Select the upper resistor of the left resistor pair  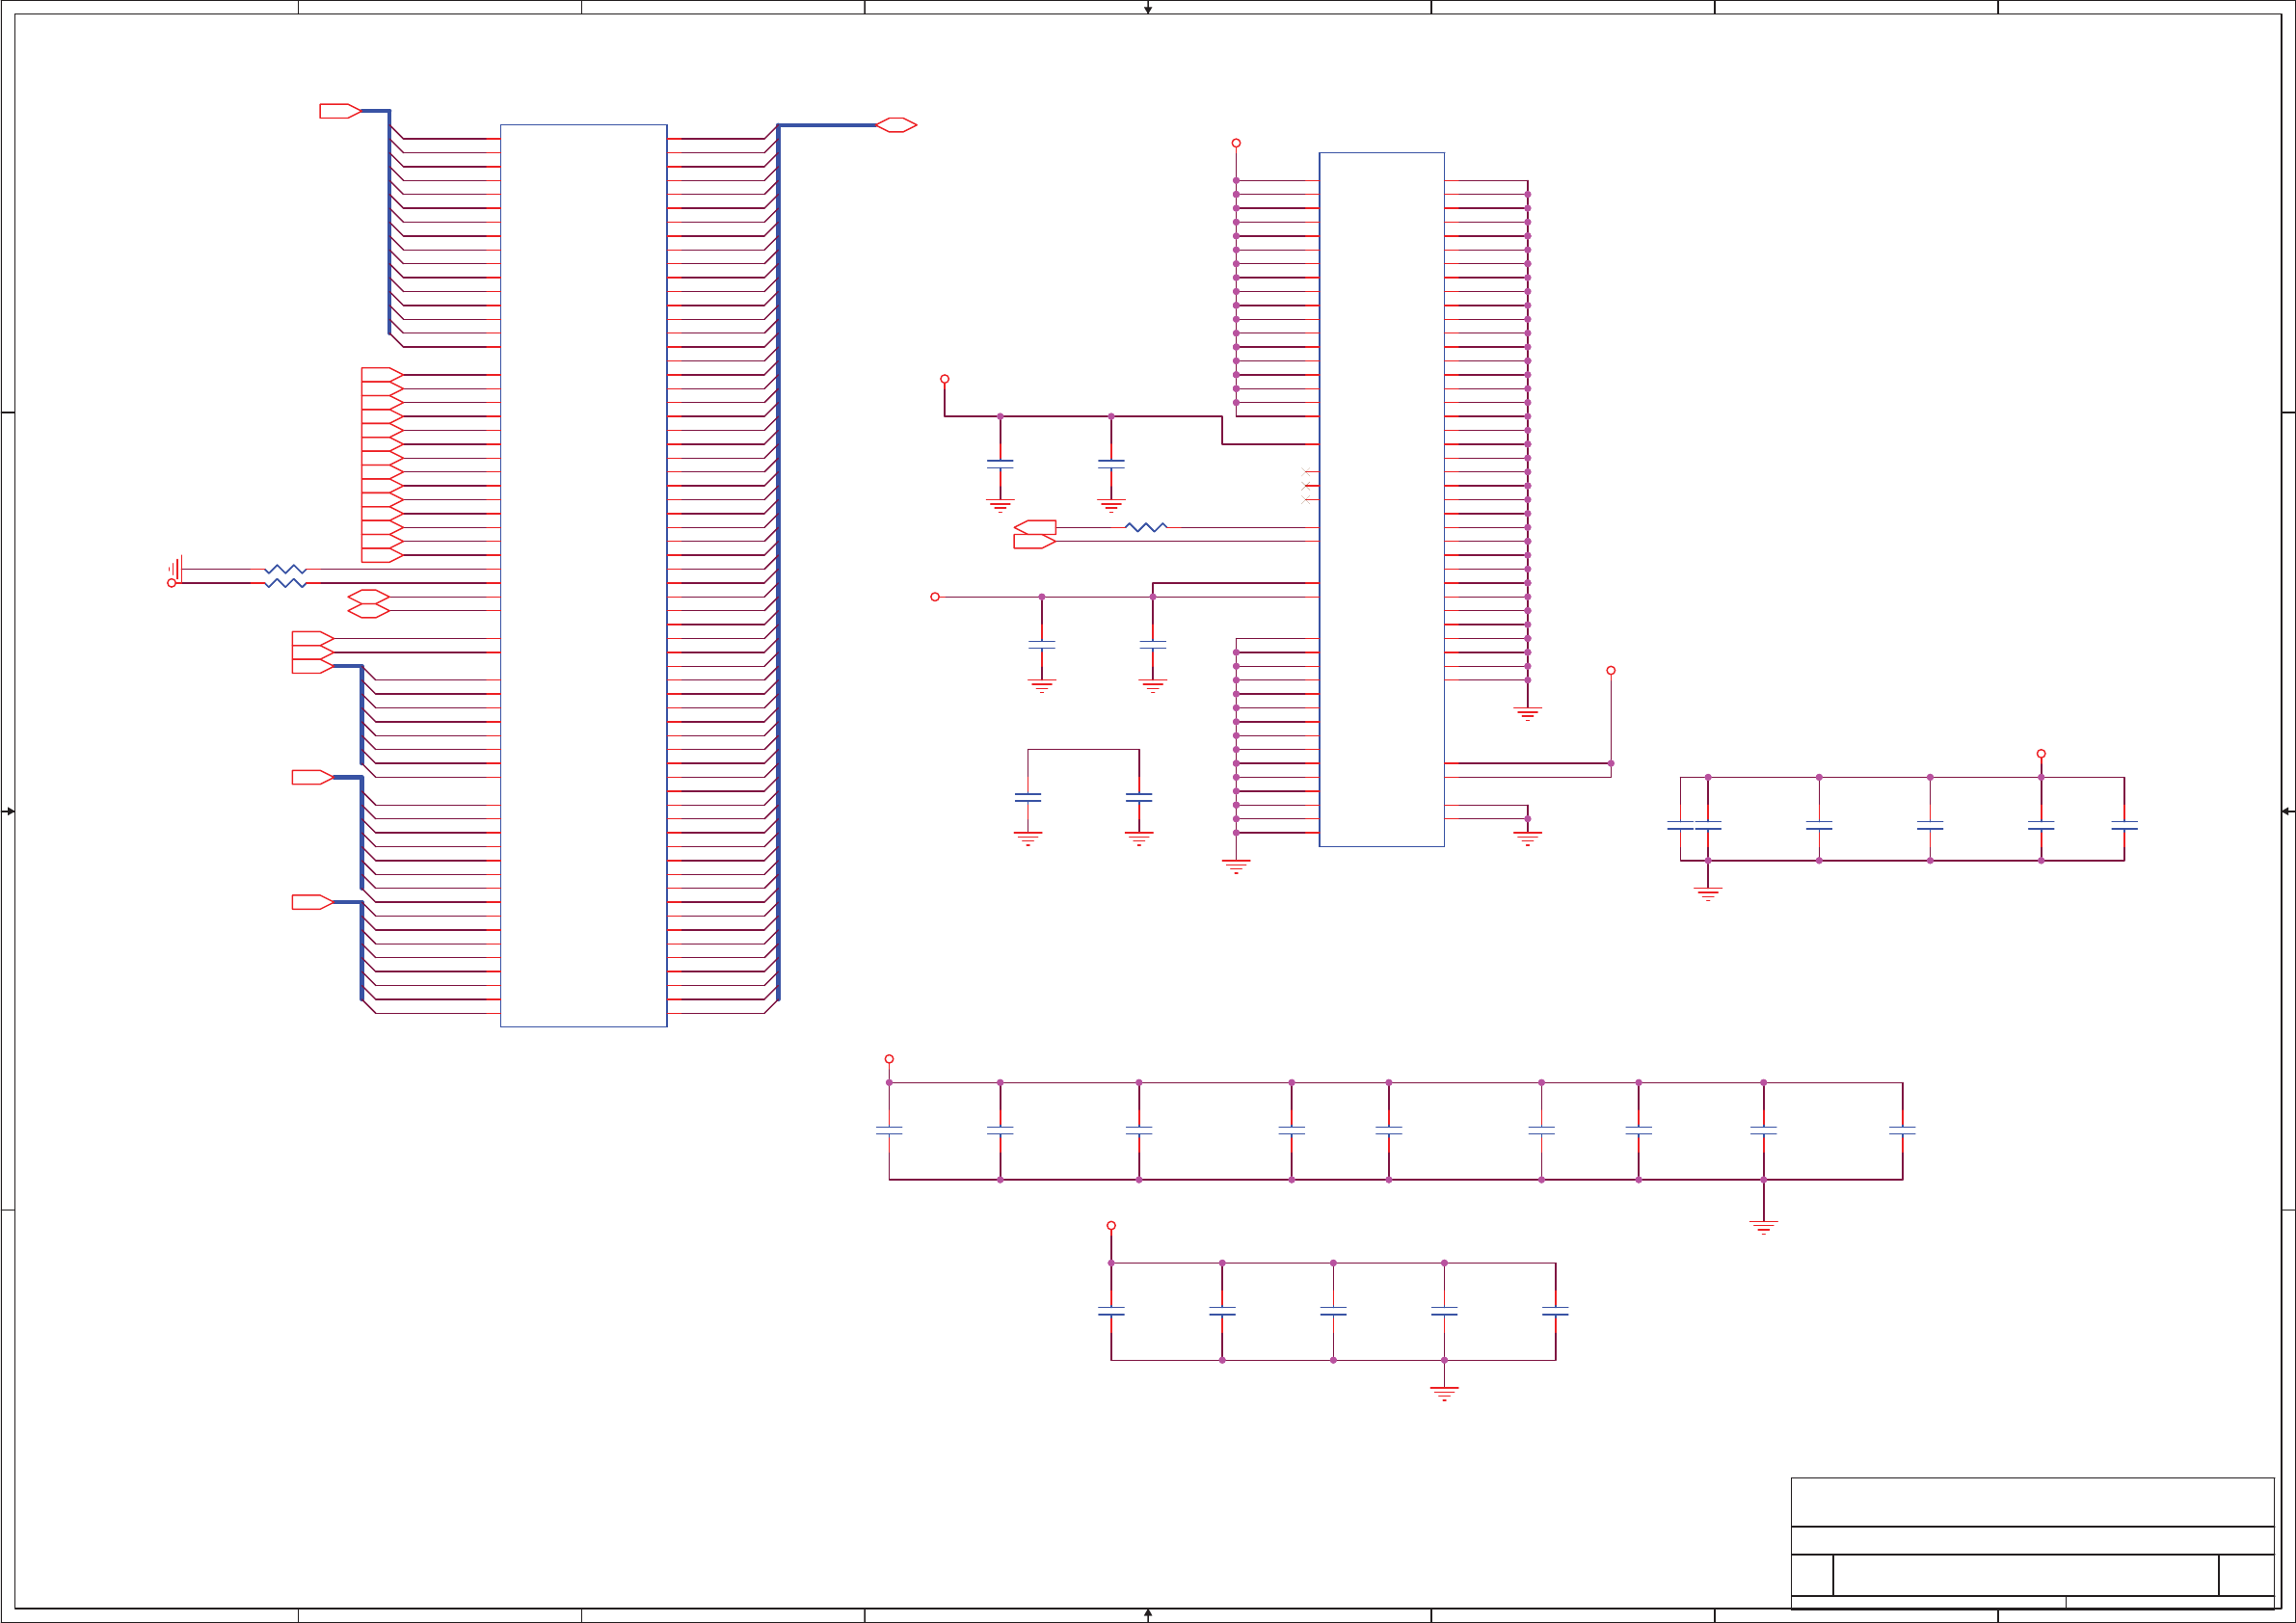[x=285, y=569]
